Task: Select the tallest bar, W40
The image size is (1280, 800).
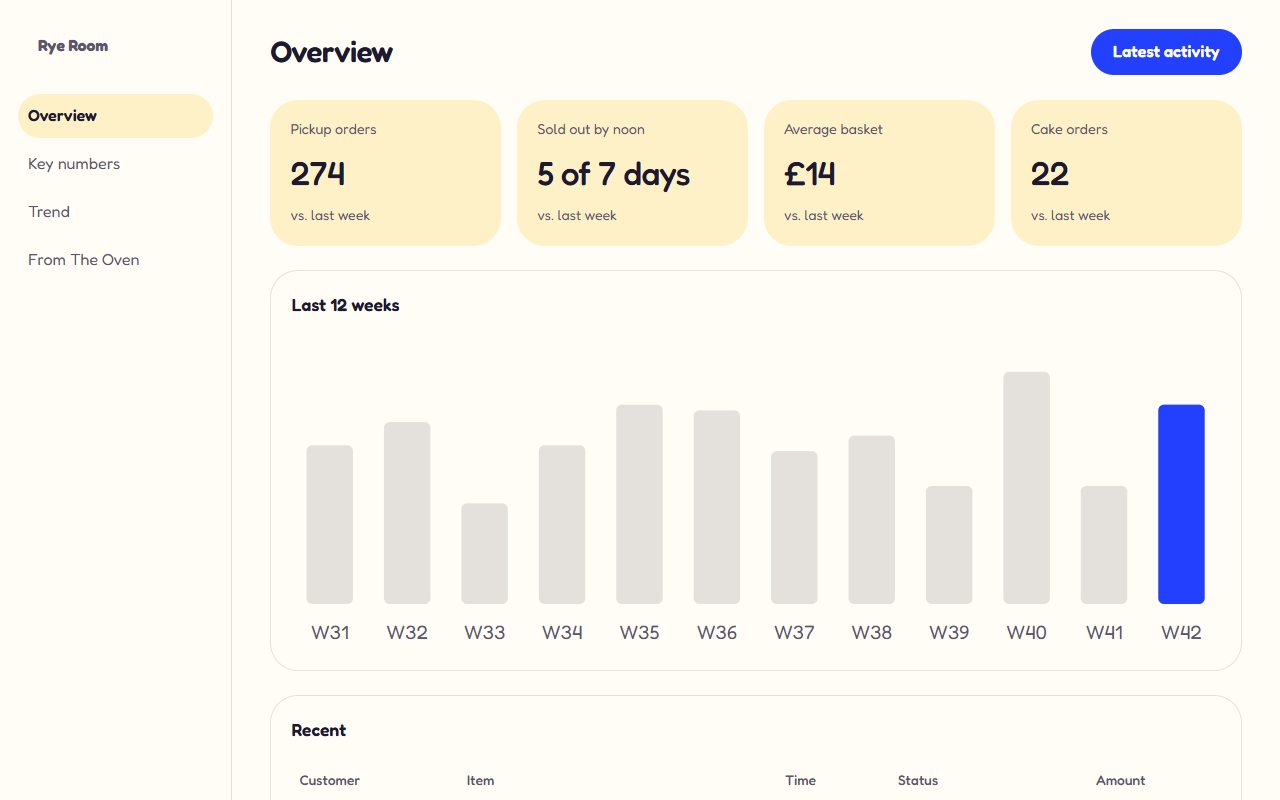Action: (x=1027, y=488)
